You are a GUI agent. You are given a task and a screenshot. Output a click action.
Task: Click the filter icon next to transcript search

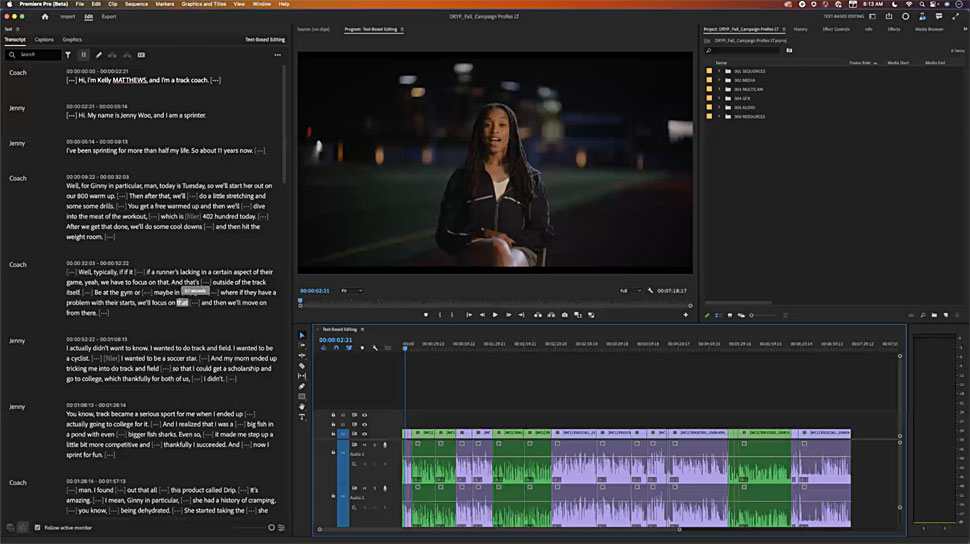70,55
